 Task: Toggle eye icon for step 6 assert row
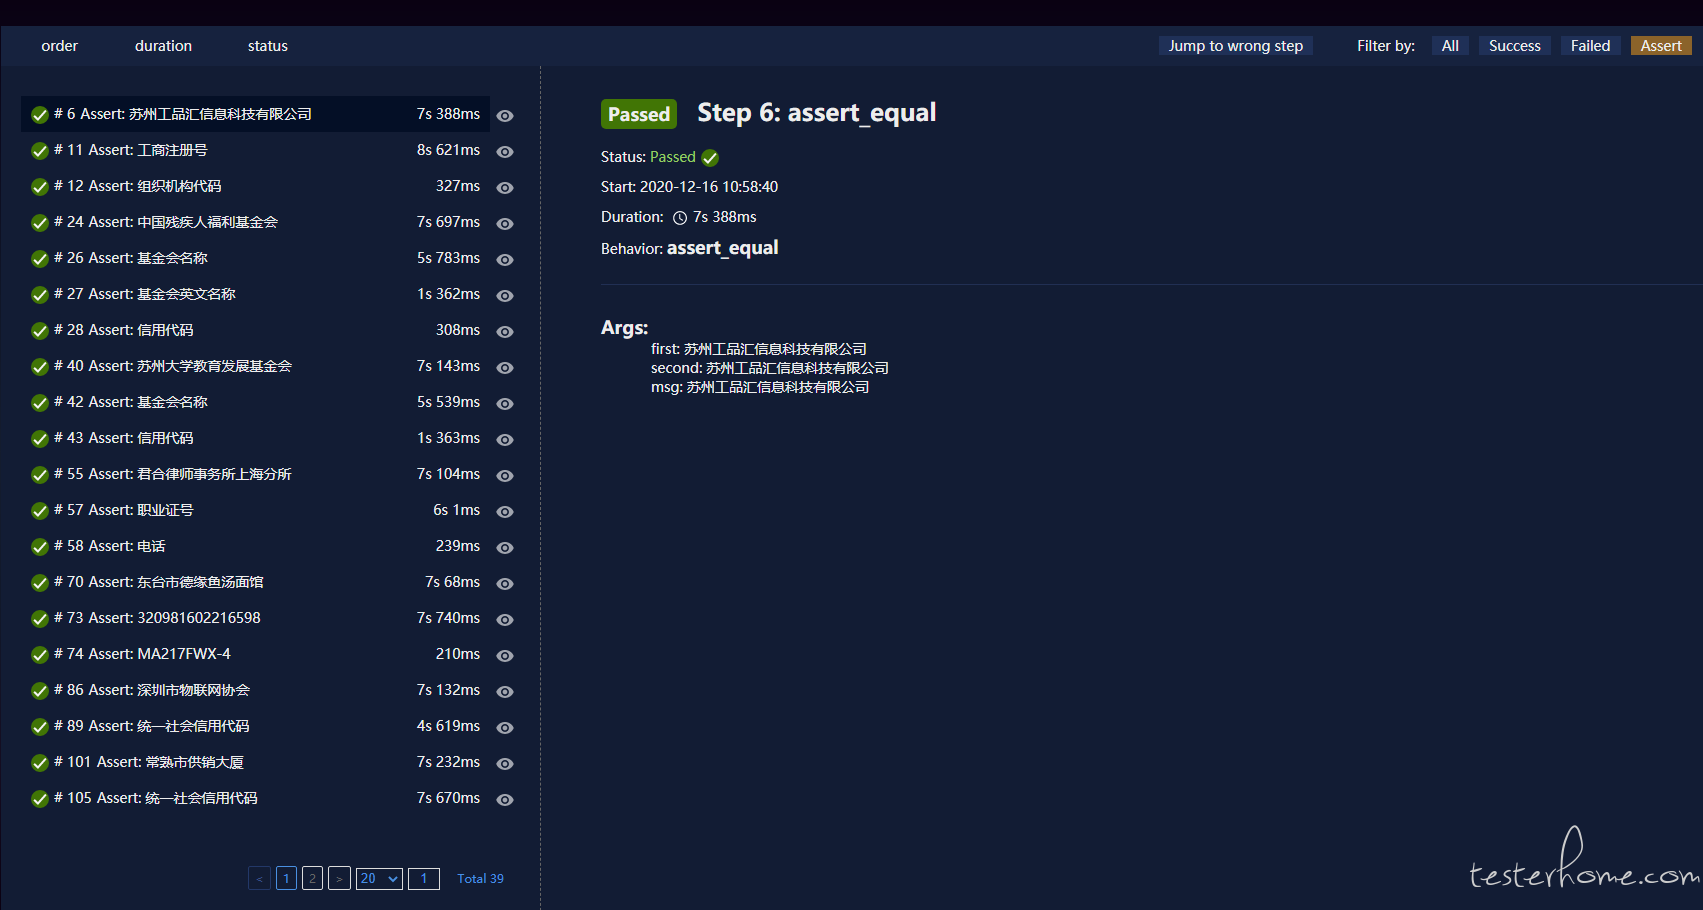click(505, 116)
